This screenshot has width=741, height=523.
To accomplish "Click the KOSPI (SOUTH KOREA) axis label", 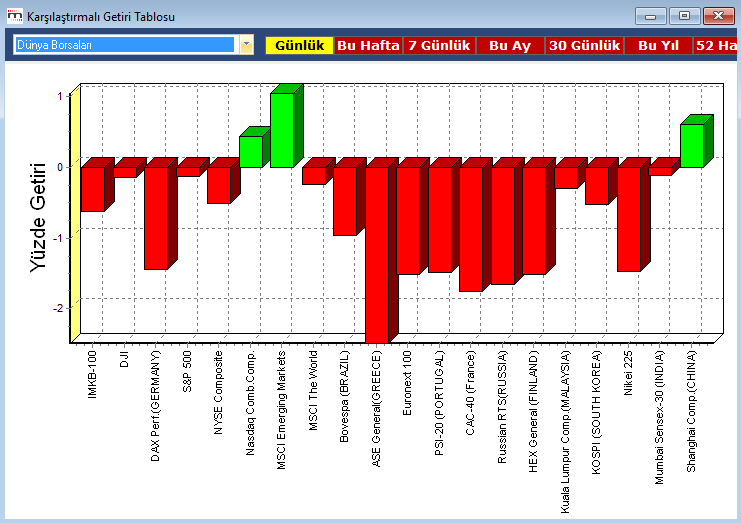I will coord(596,412).
